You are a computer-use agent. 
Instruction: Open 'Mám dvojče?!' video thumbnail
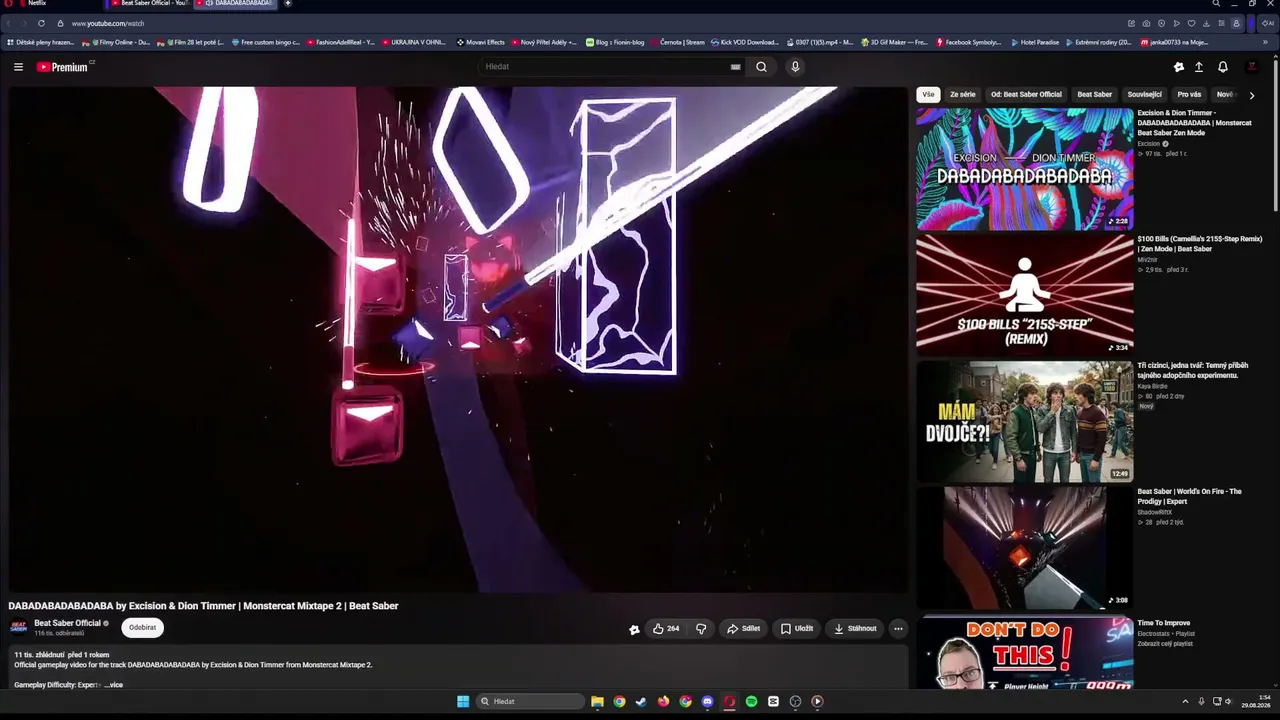point(1025,422)
